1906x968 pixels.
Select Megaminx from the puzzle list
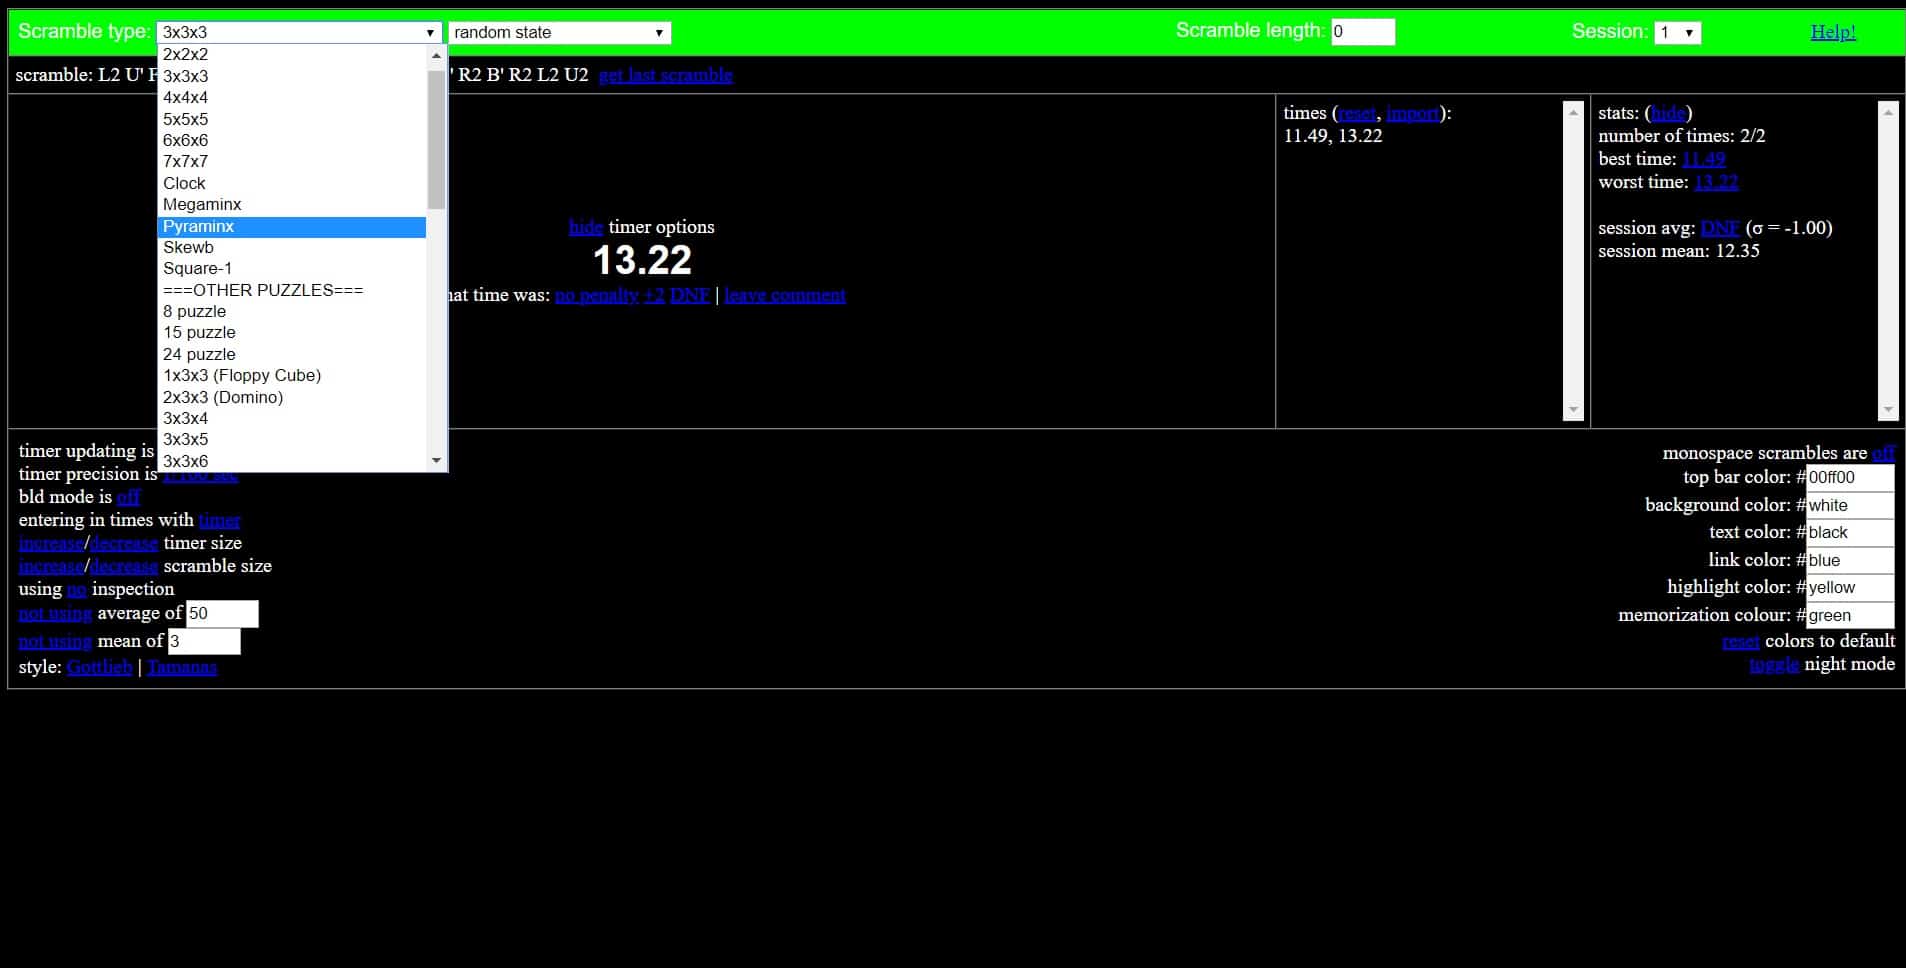pos(202,204)
